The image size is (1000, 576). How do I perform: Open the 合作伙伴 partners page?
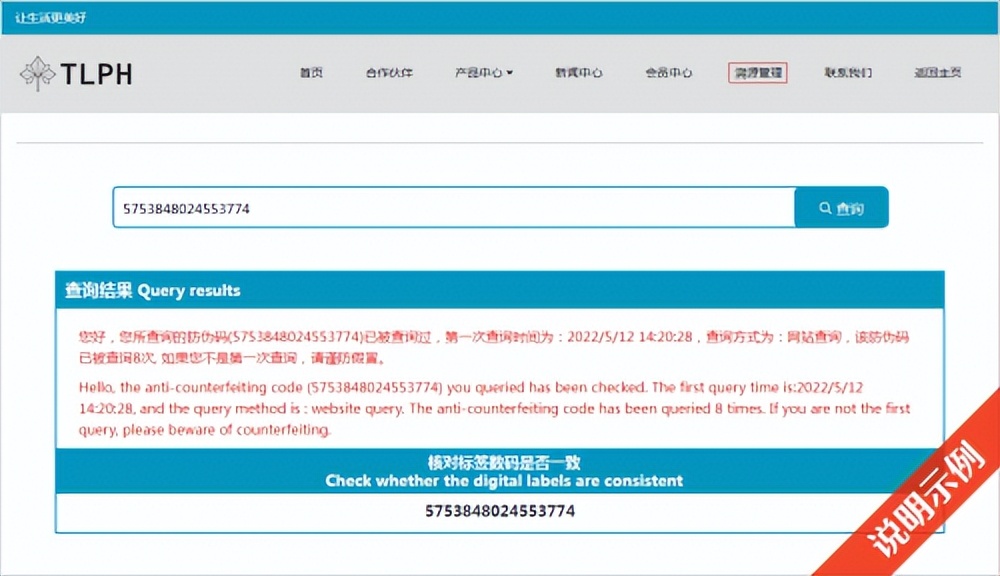388,73
